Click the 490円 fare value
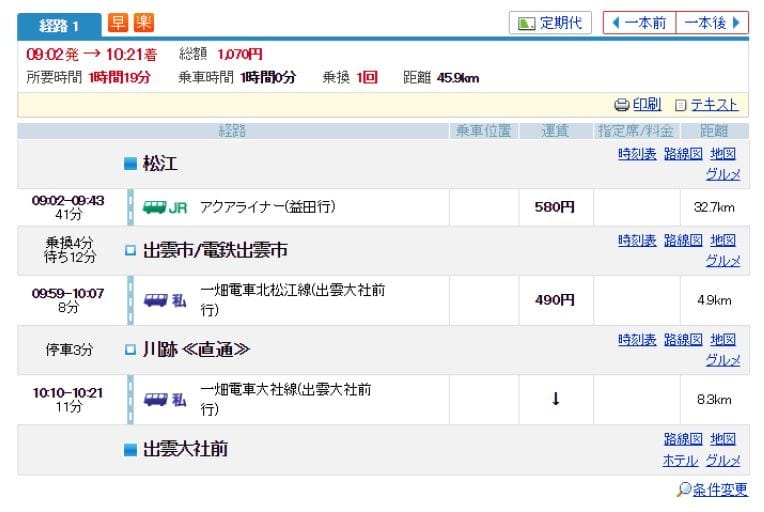 pyautogui.click(x=554, y=300)
